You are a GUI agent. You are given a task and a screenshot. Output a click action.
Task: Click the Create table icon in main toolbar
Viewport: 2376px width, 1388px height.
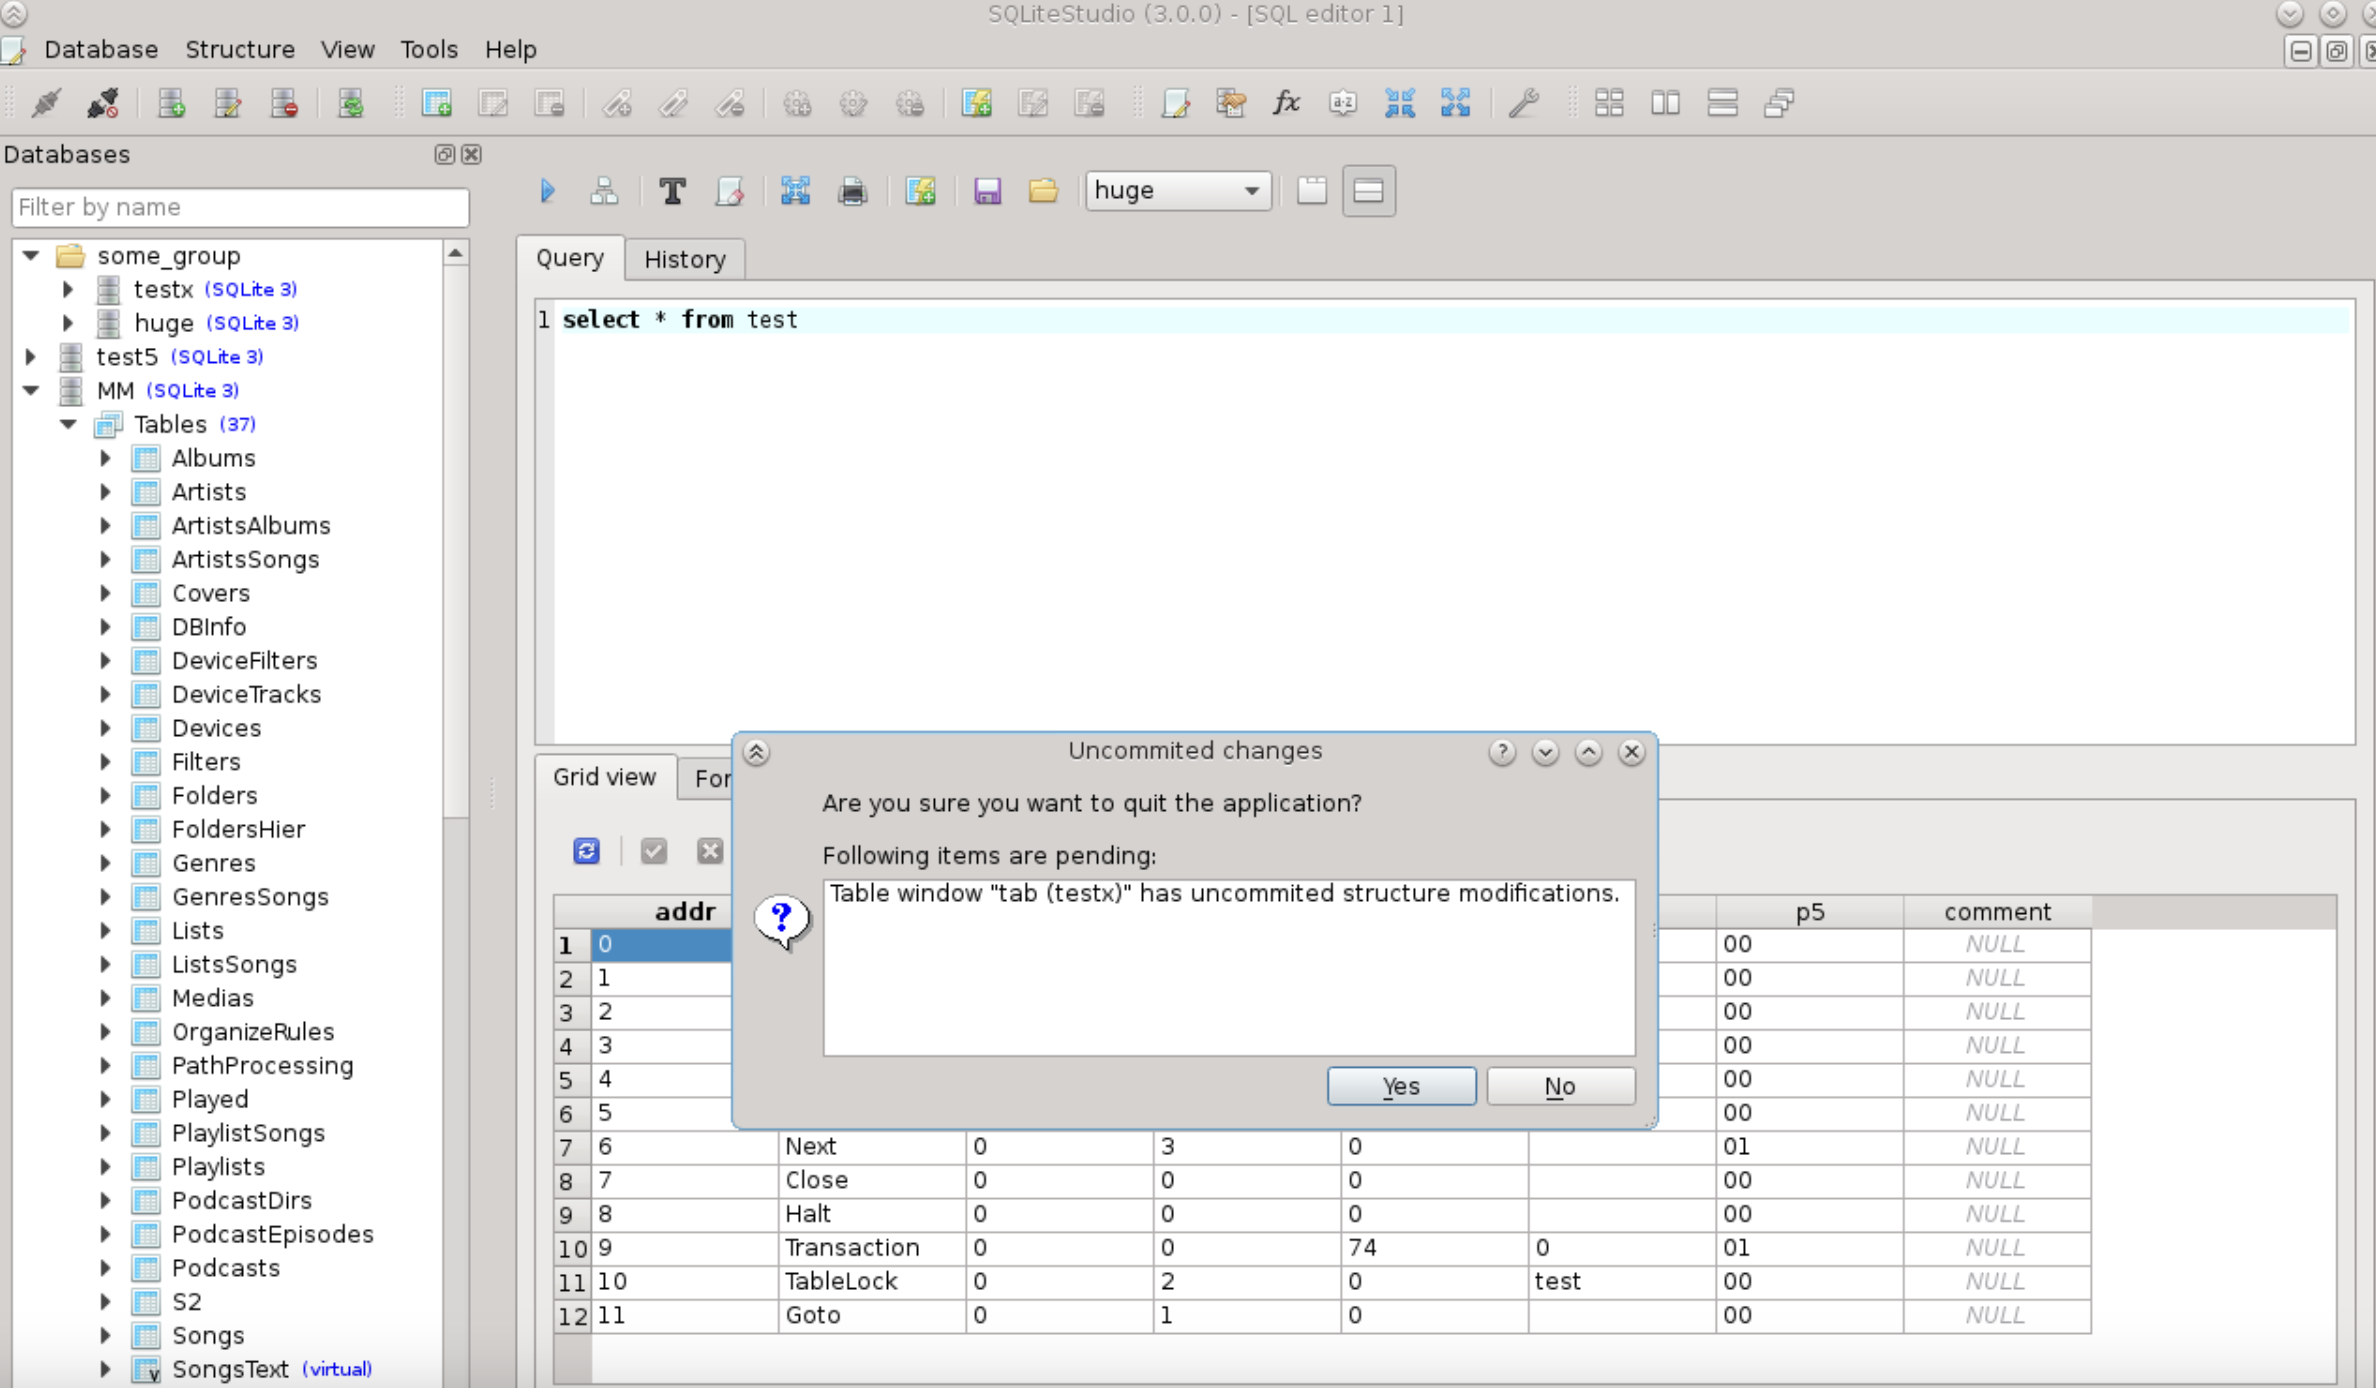pyautogui.click(x=437, y=103)
